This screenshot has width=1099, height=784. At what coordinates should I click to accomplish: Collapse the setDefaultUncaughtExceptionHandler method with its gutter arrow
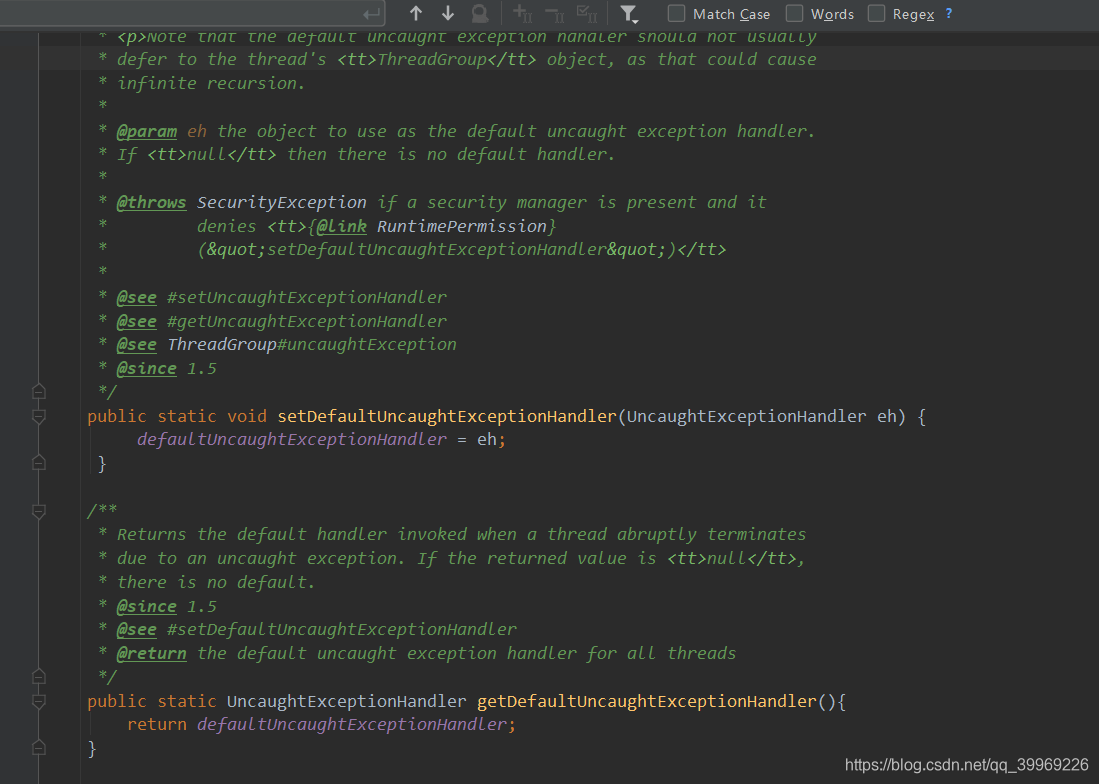(38, 418)
